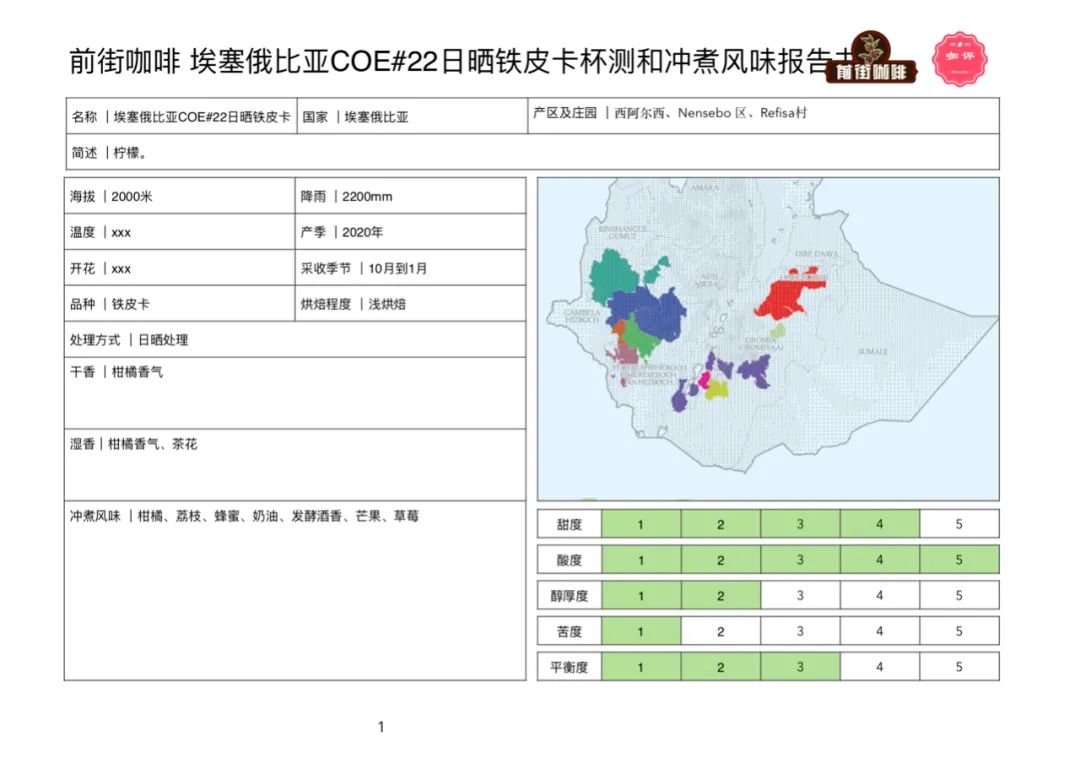This screenshot has width=1080, height=763.
Task: Click the yellow region on the map
Action: click(x=717, y=390)
